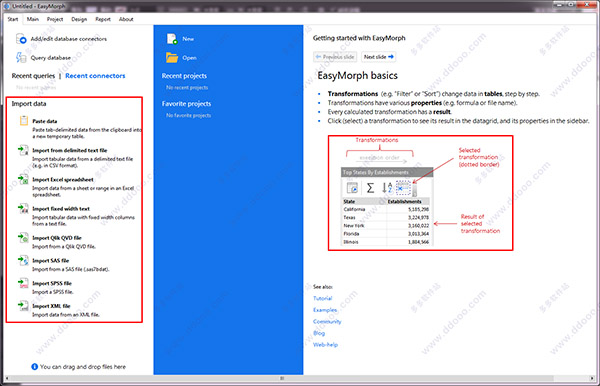Click the Add/edit database connectors icon
600x386 pixels.
click(21, 39)
